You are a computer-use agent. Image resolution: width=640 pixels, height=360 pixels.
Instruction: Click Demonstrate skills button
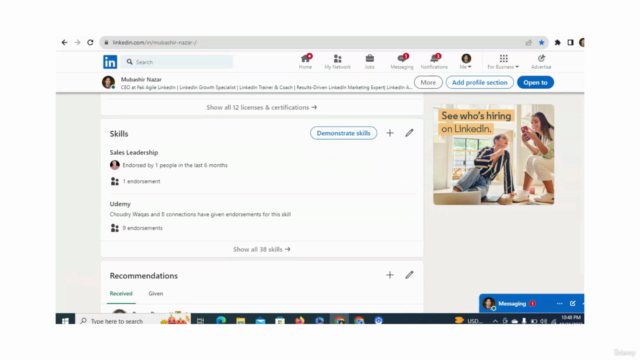(x=343, y=133)
